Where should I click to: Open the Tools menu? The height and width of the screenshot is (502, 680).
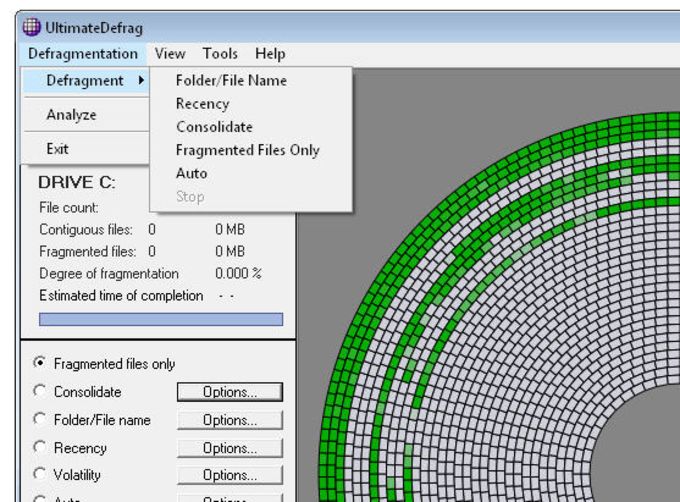220,54
